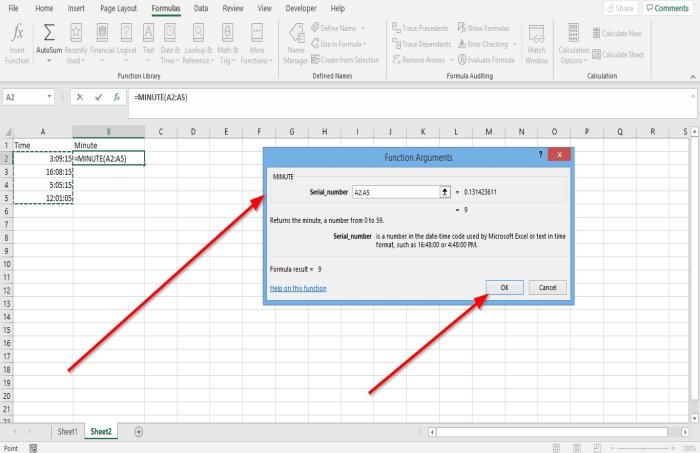Click Cancel in Function Arguments
Screen dimensions: 700x453
click(548, 287)
